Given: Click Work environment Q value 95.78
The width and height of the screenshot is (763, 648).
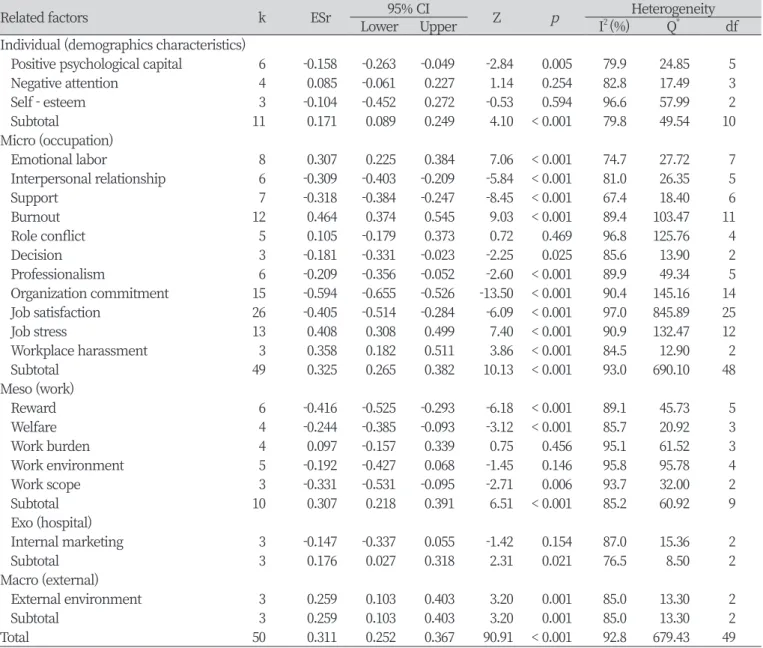Looking at the screenshot, I should [x=674, y=466].
